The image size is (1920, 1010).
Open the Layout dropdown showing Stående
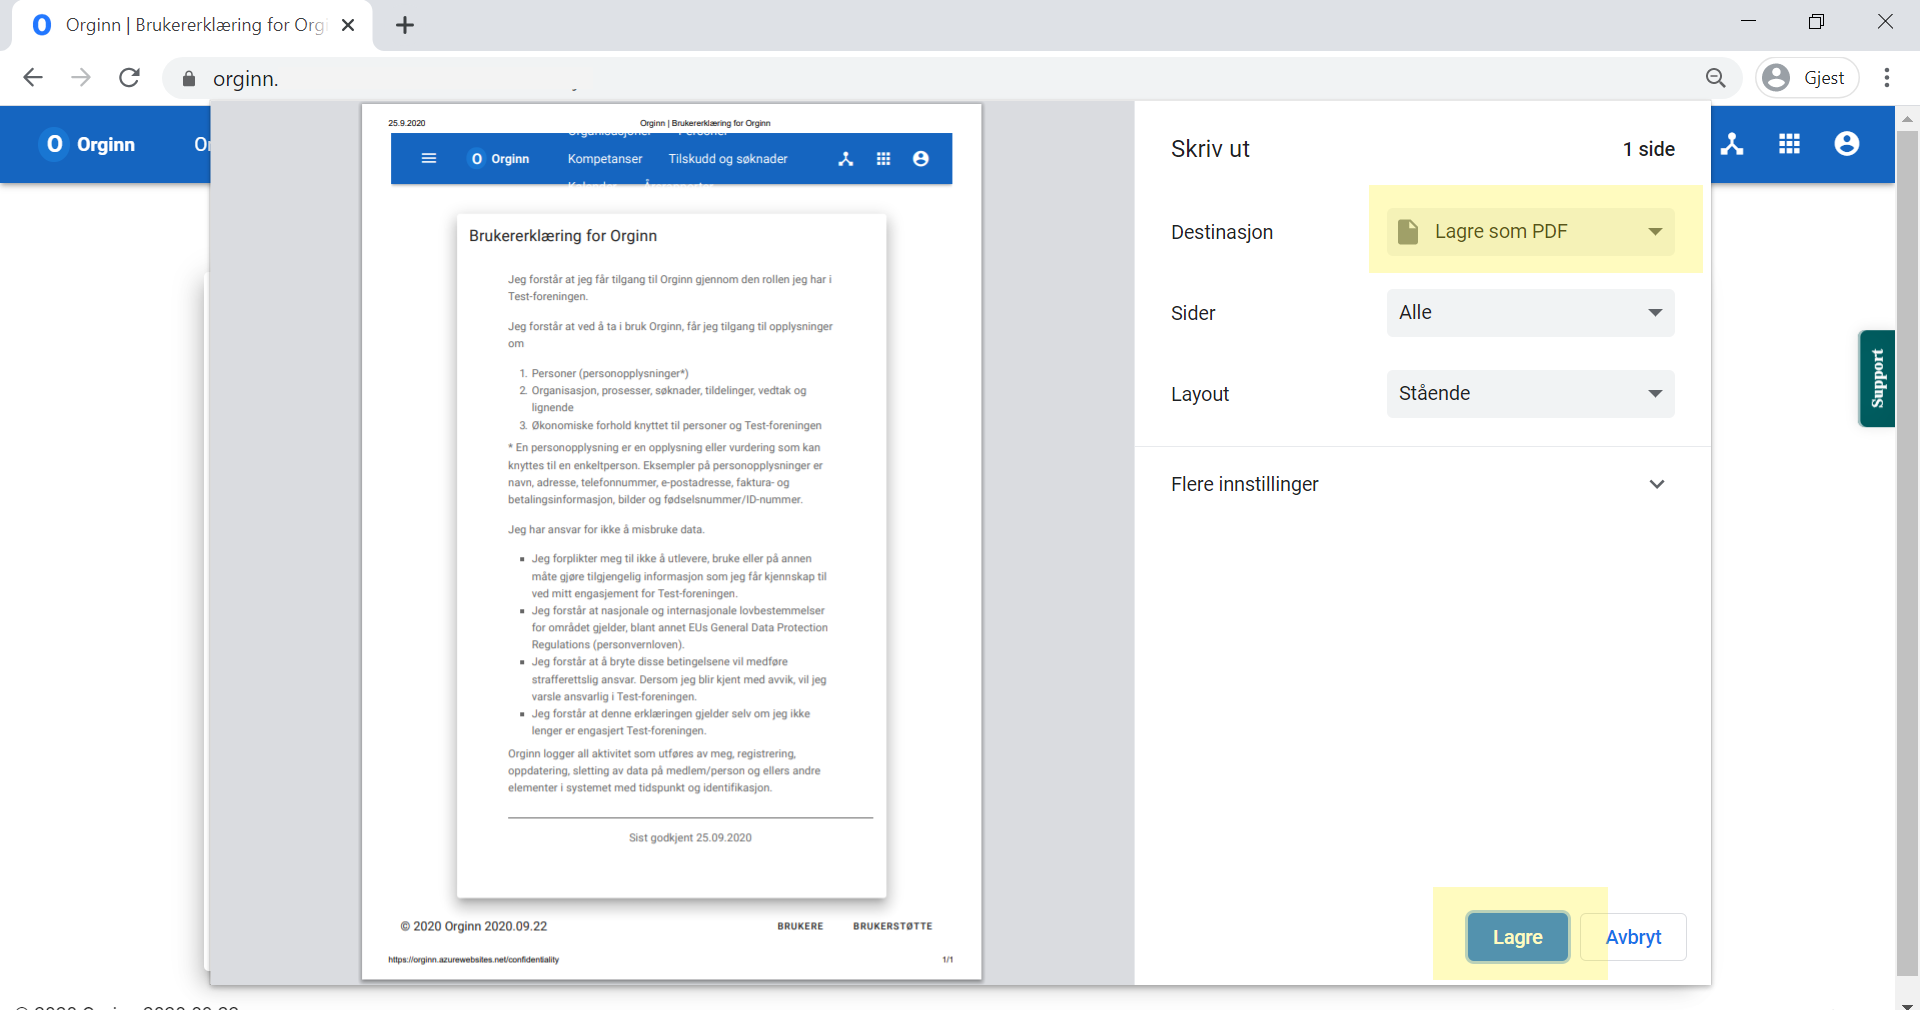pos(1530,394)
